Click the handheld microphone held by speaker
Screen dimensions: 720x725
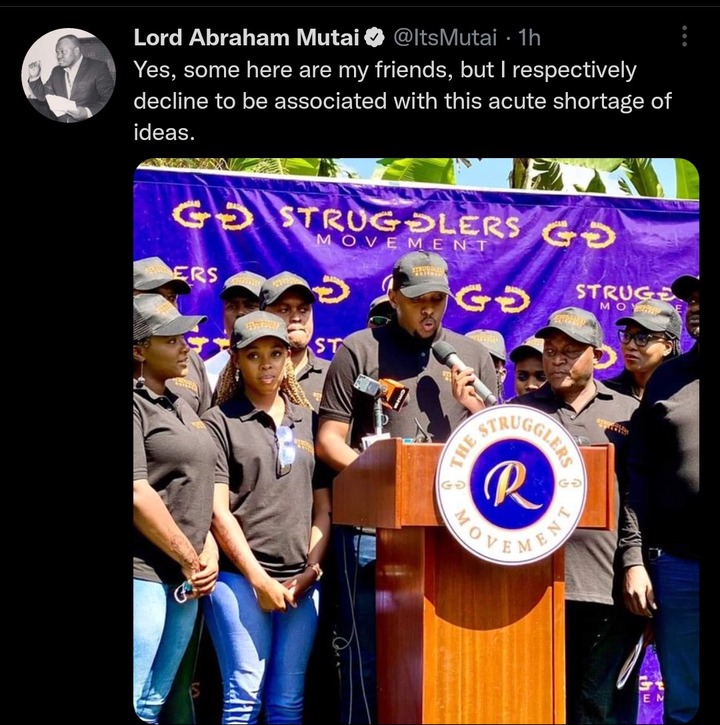(x=462, y=370)
